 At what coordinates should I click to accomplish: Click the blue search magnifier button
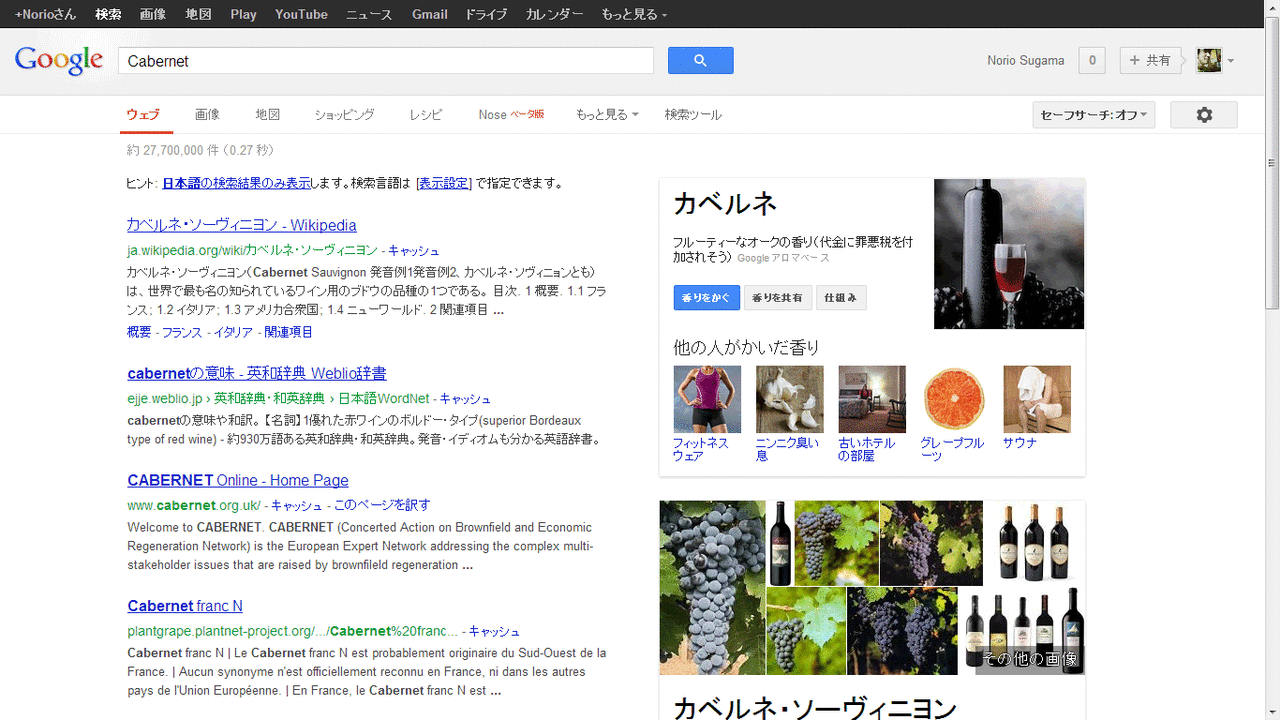[700, 61]
